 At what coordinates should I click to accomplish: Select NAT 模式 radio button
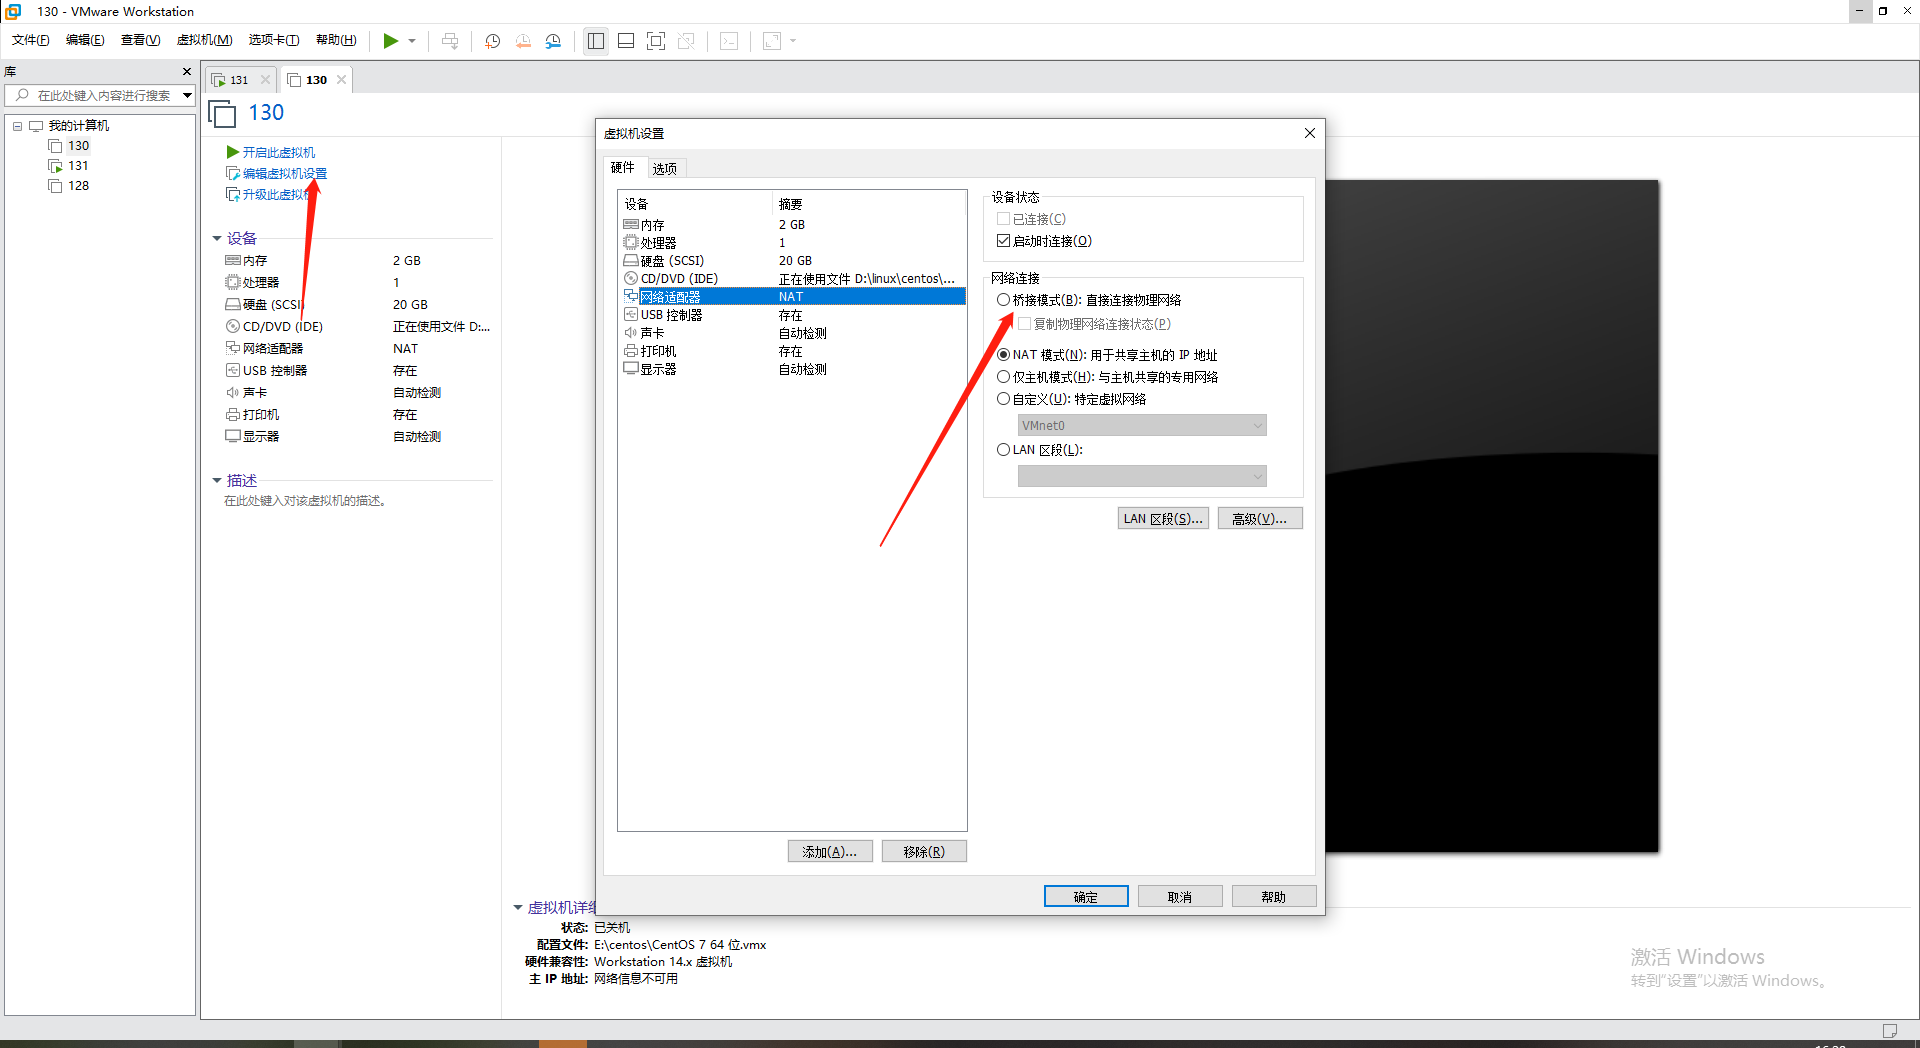click(x=1003, y=355)
